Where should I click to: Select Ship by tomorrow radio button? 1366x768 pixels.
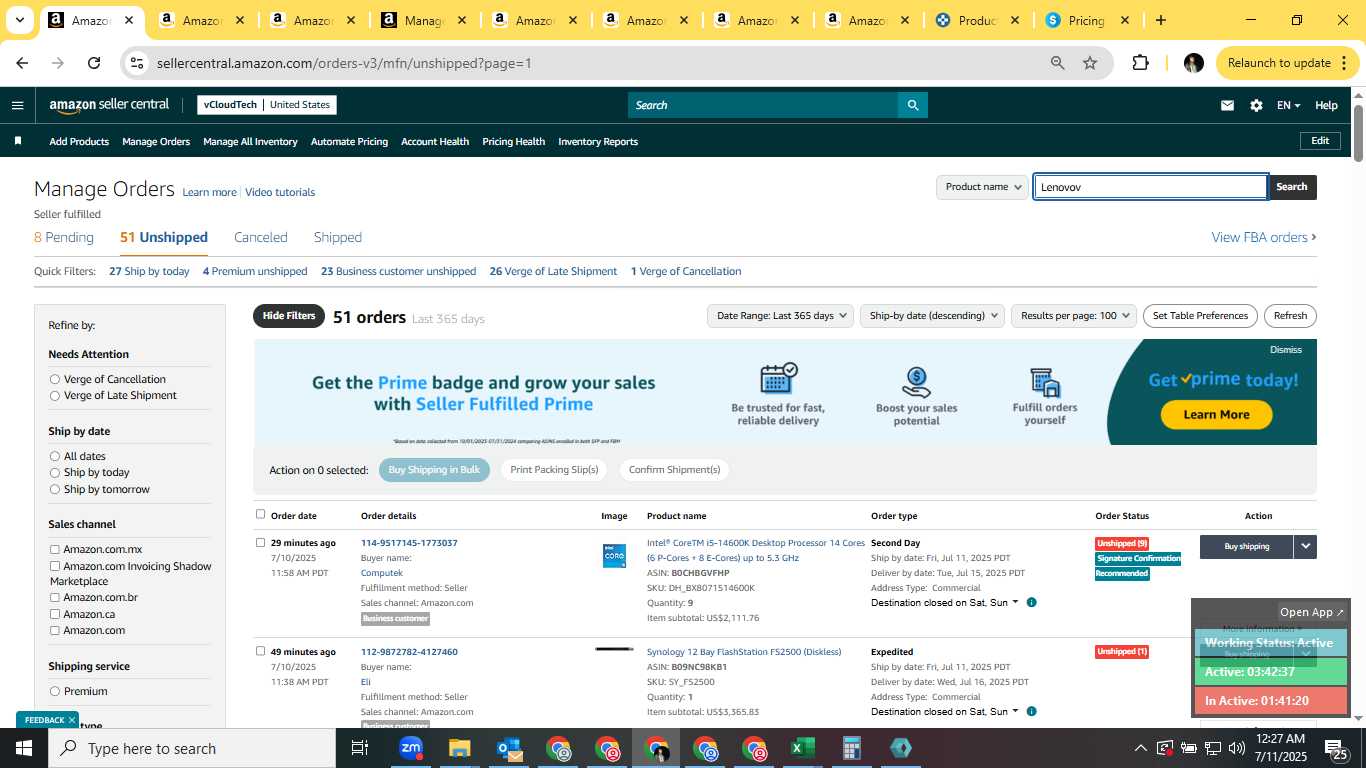55,490
